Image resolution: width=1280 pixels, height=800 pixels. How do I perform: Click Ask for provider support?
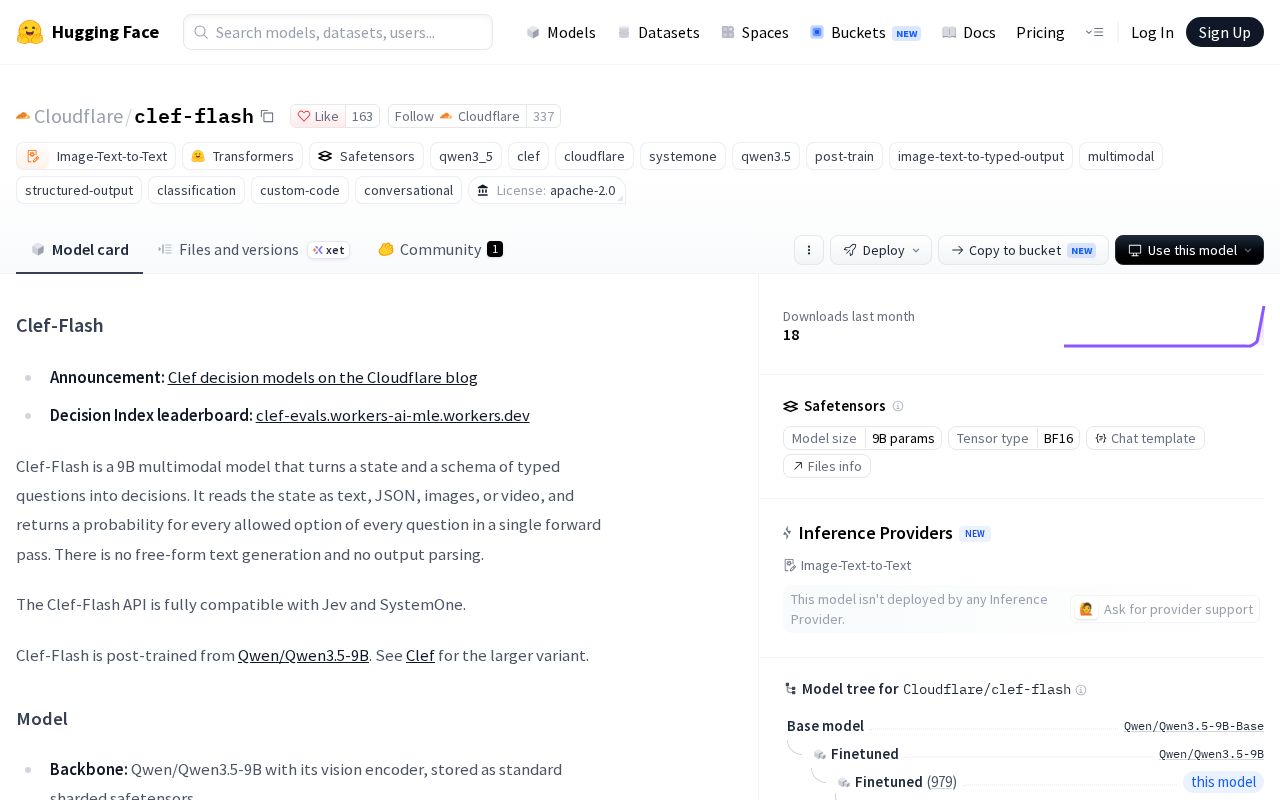click(1165, 609)
